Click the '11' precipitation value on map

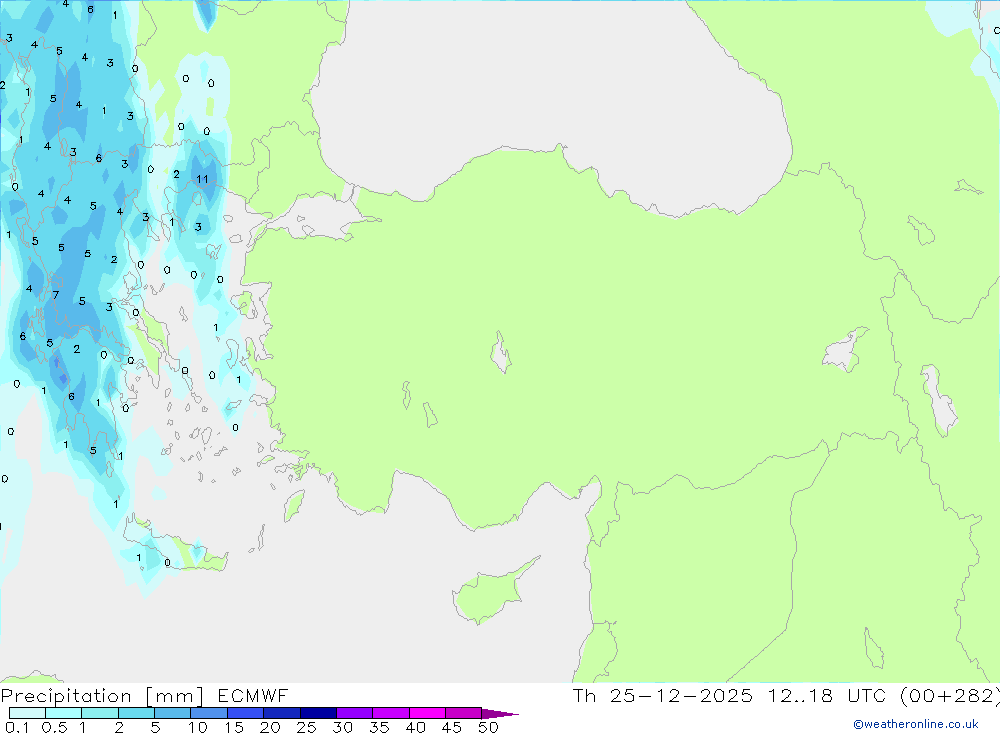[x=202, y=179]
